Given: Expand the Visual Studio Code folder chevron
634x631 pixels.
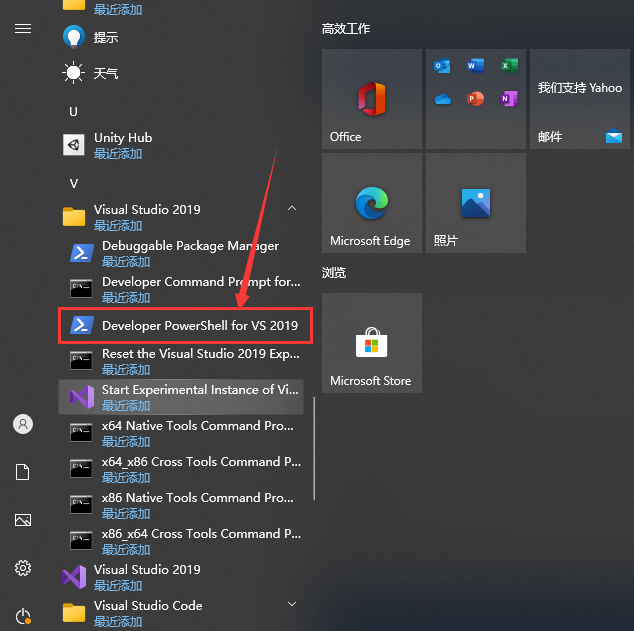Looking at the screenshot, I should 292,604.
